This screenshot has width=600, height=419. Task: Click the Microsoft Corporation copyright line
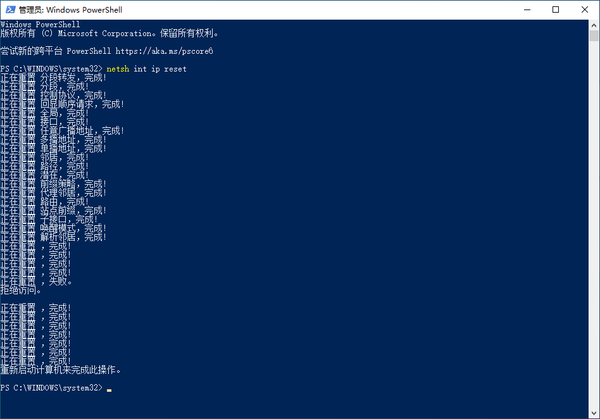coord(109,33)
